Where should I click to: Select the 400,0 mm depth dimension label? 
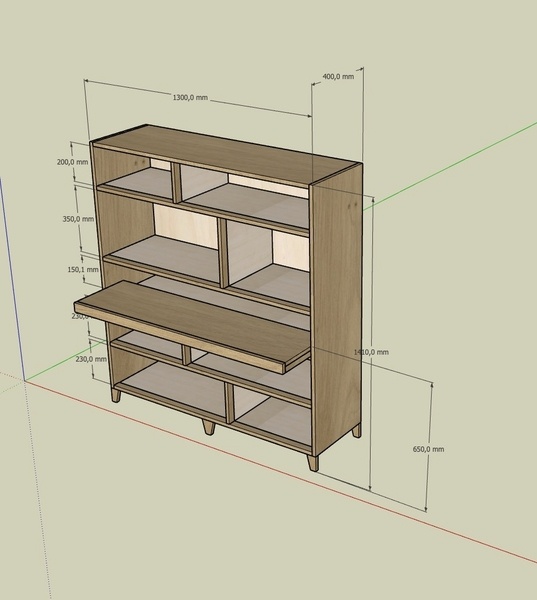tap(338, 76)
